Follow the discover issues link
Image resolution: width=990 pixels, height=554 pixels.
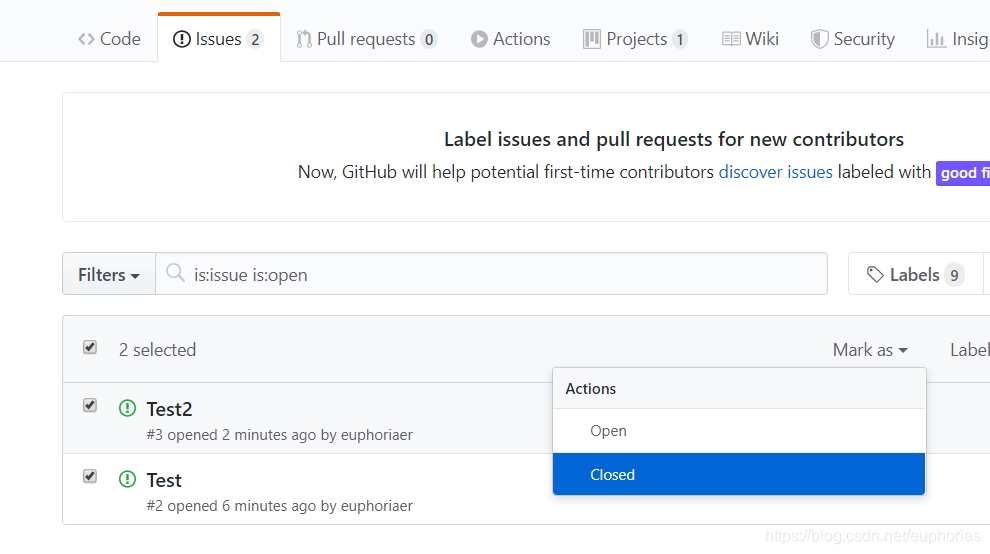[775, 172]
